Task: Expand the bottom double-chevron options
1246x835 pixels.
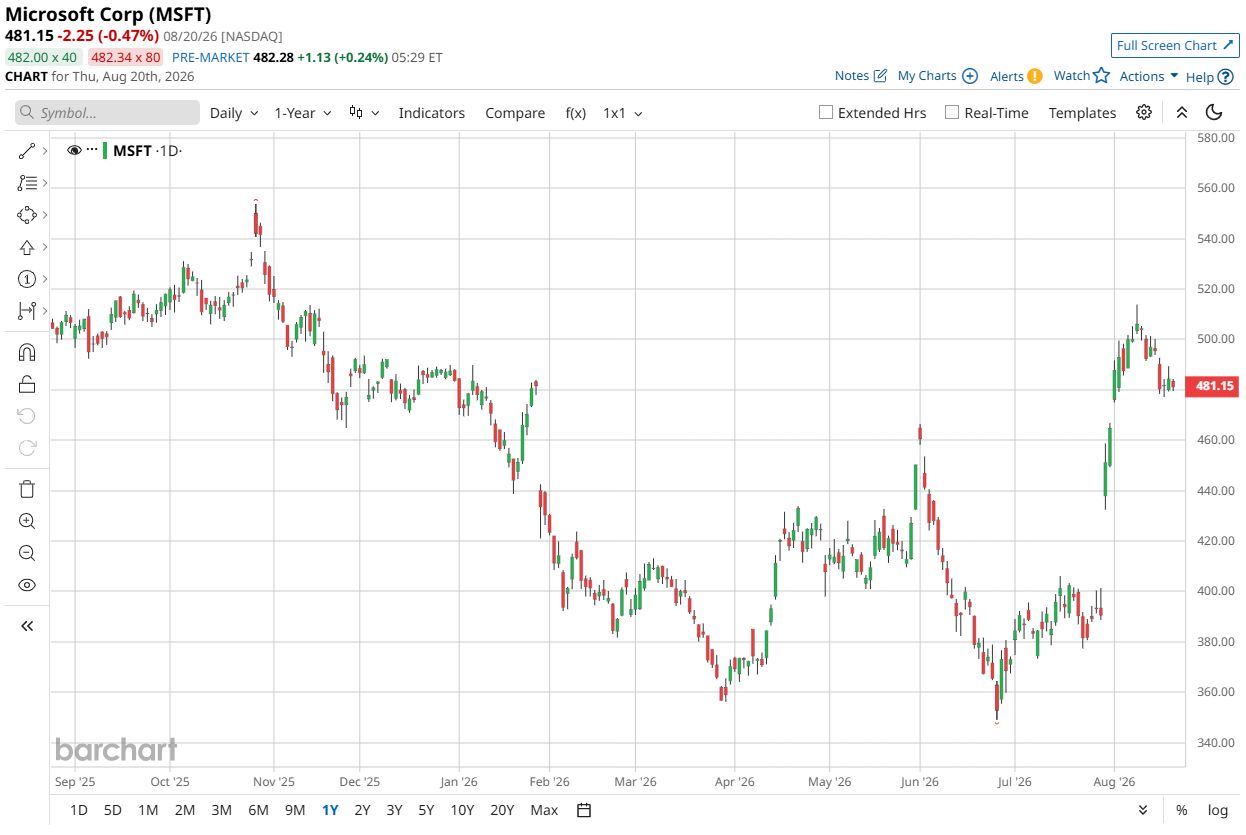Action: coord(1145,810)
